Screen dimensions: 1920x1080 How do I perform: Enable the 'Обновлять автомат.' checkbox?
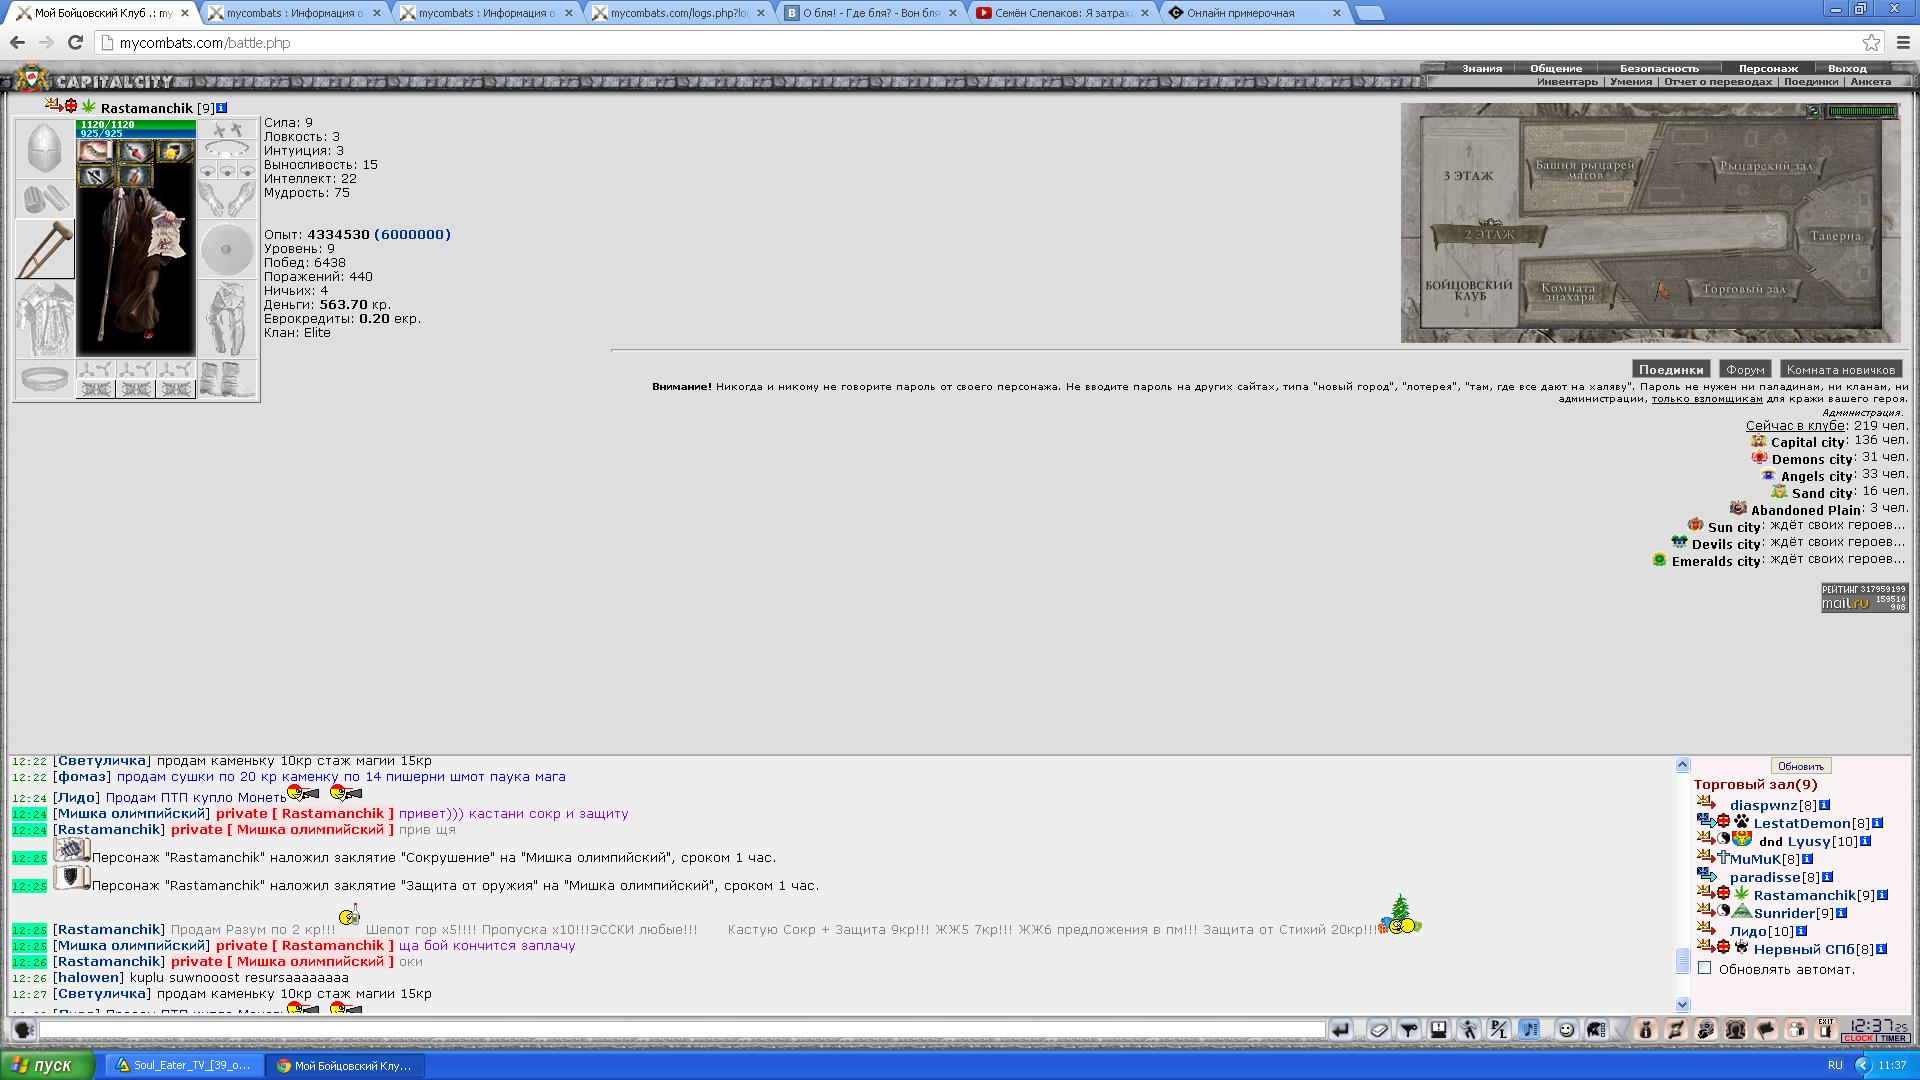pos(1705,968)
